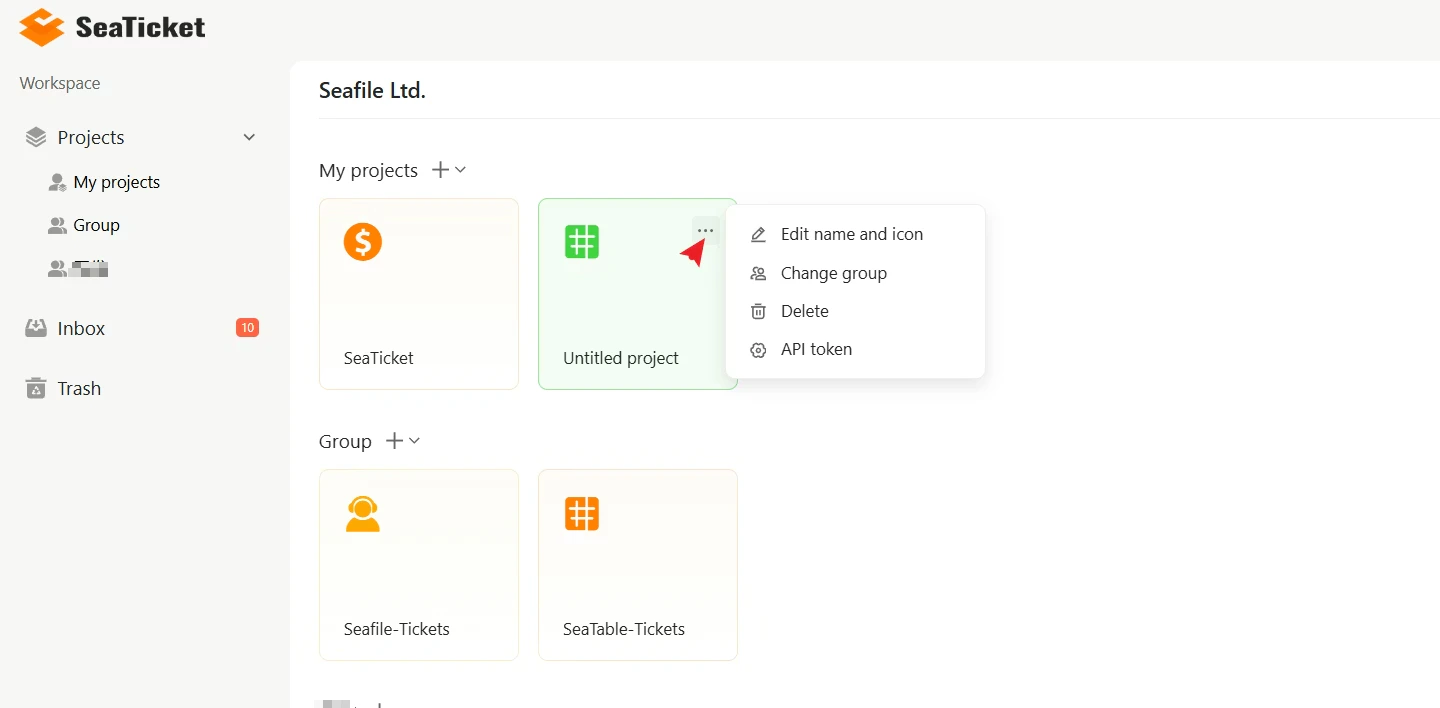Click the orange grid icon on SeaTable-Tickets
Screen dimensions: 1440x708
pos(582,513)
